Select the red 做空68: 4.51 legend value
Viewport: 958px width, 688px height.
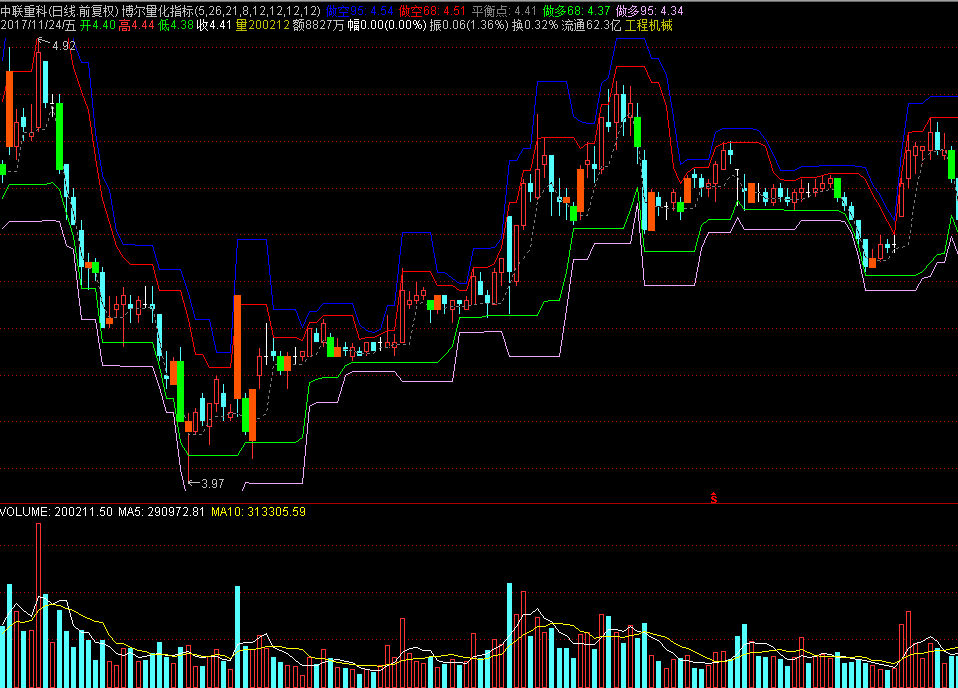432,10
